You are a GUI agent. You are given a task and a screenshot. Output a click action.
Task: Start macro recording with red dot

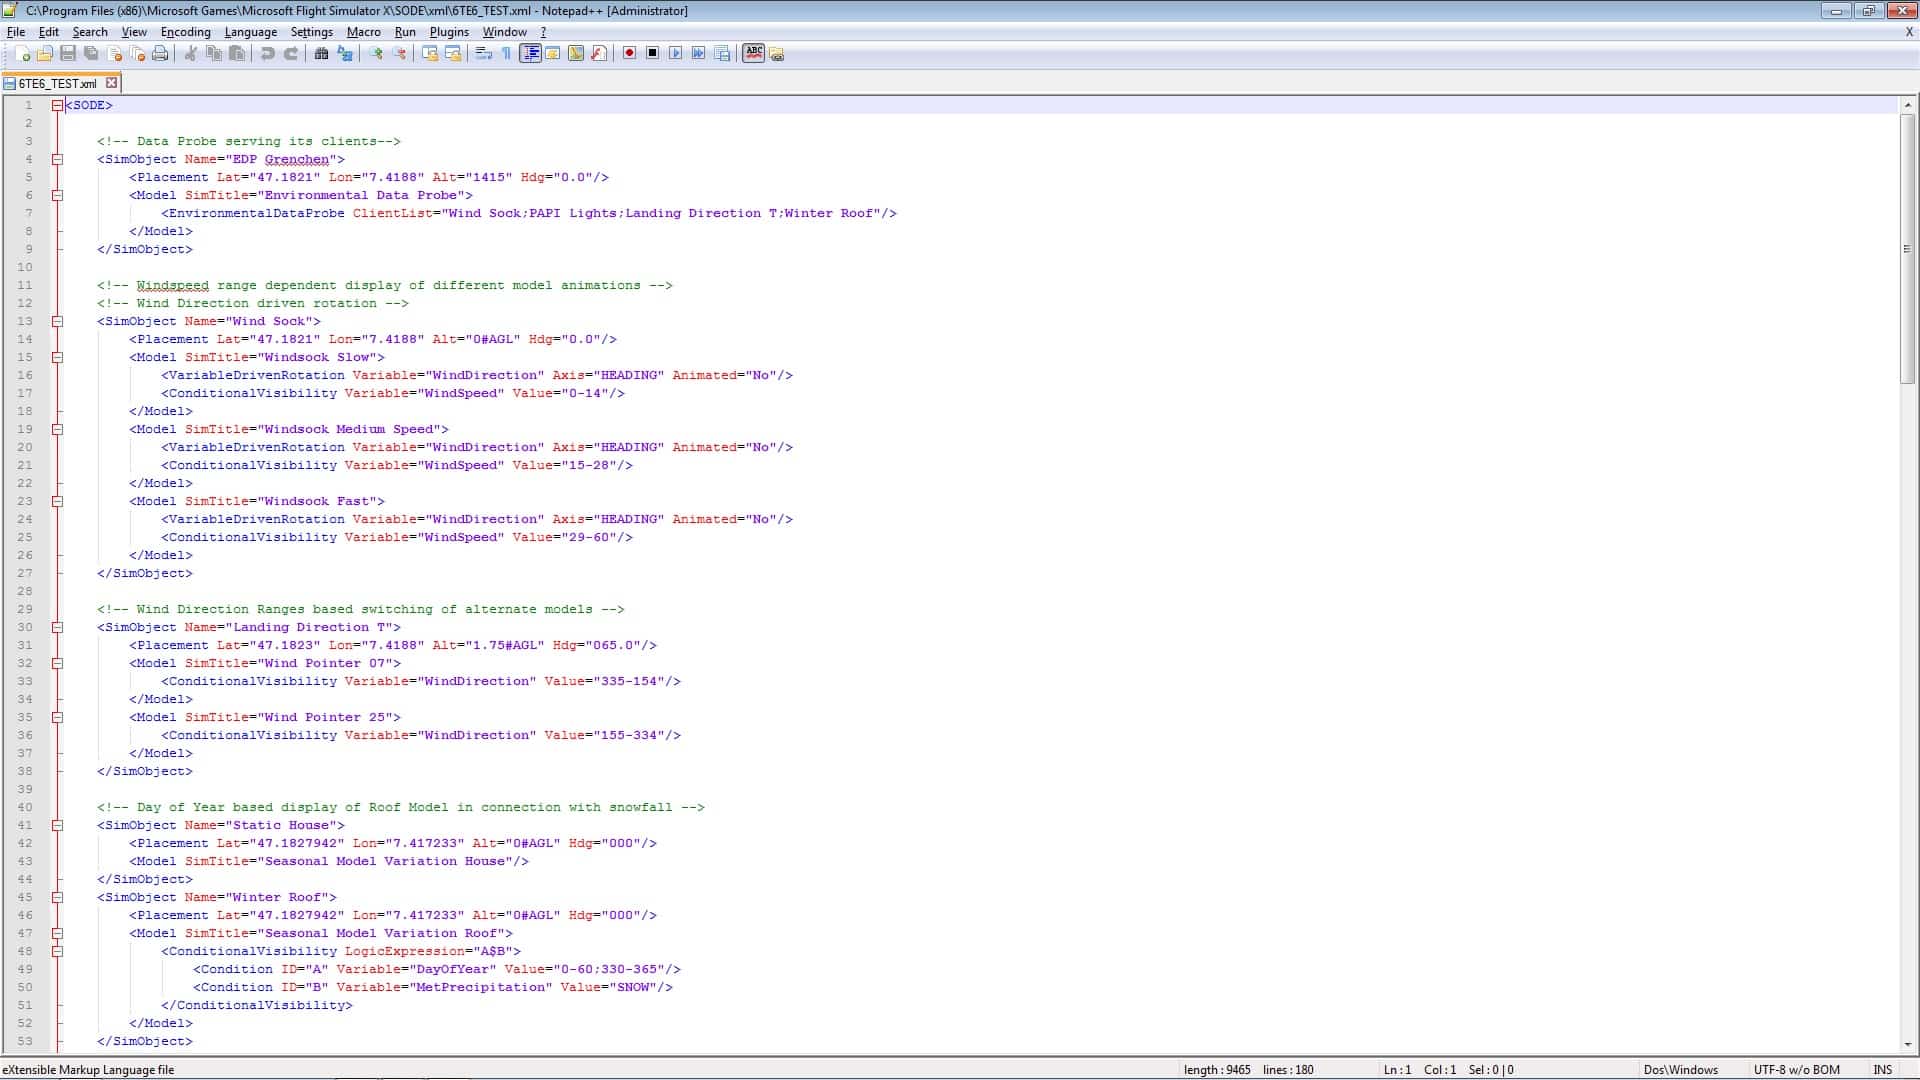629,53
